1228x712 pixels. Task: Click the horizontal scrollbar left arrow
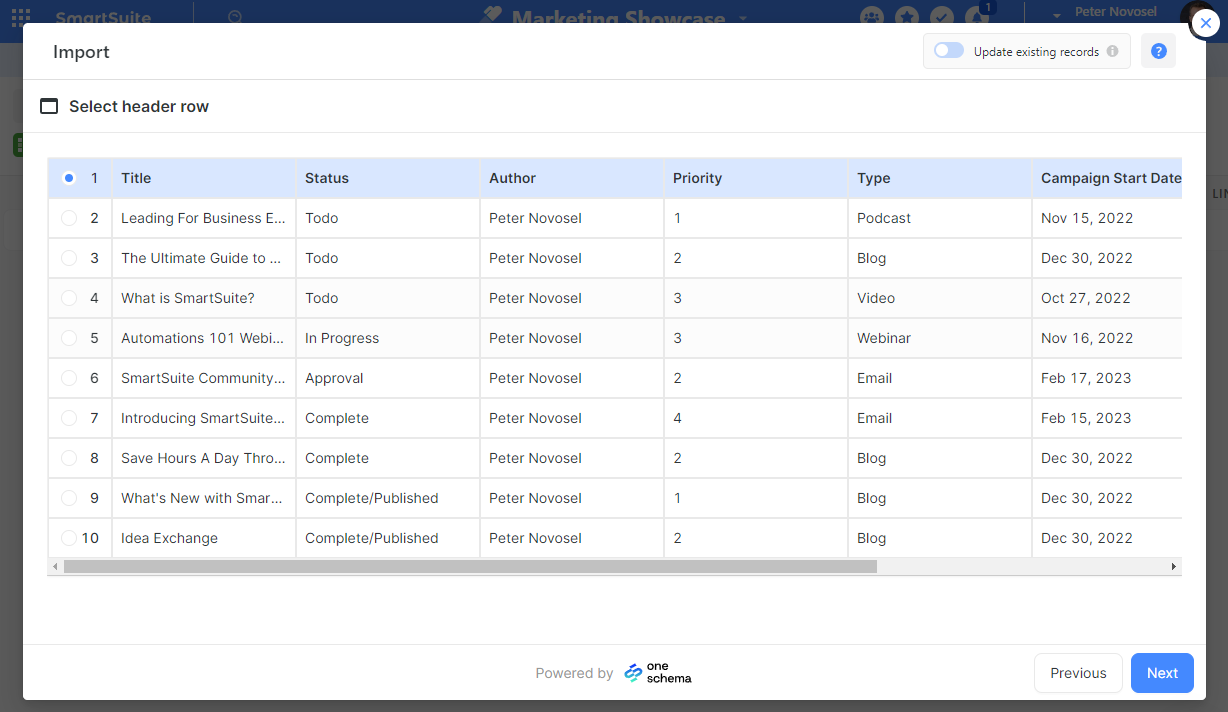(x=55, y=567)
